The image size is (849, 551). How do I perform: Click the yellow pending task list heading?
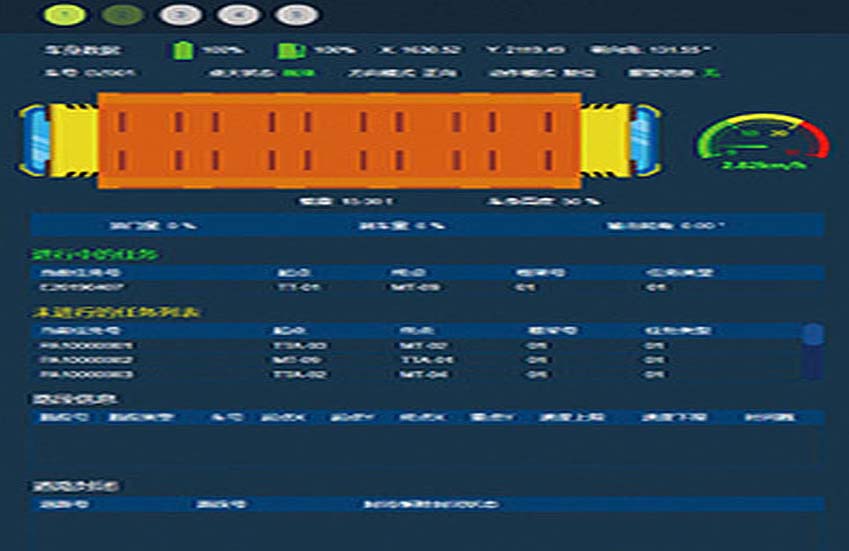point(114,312)
